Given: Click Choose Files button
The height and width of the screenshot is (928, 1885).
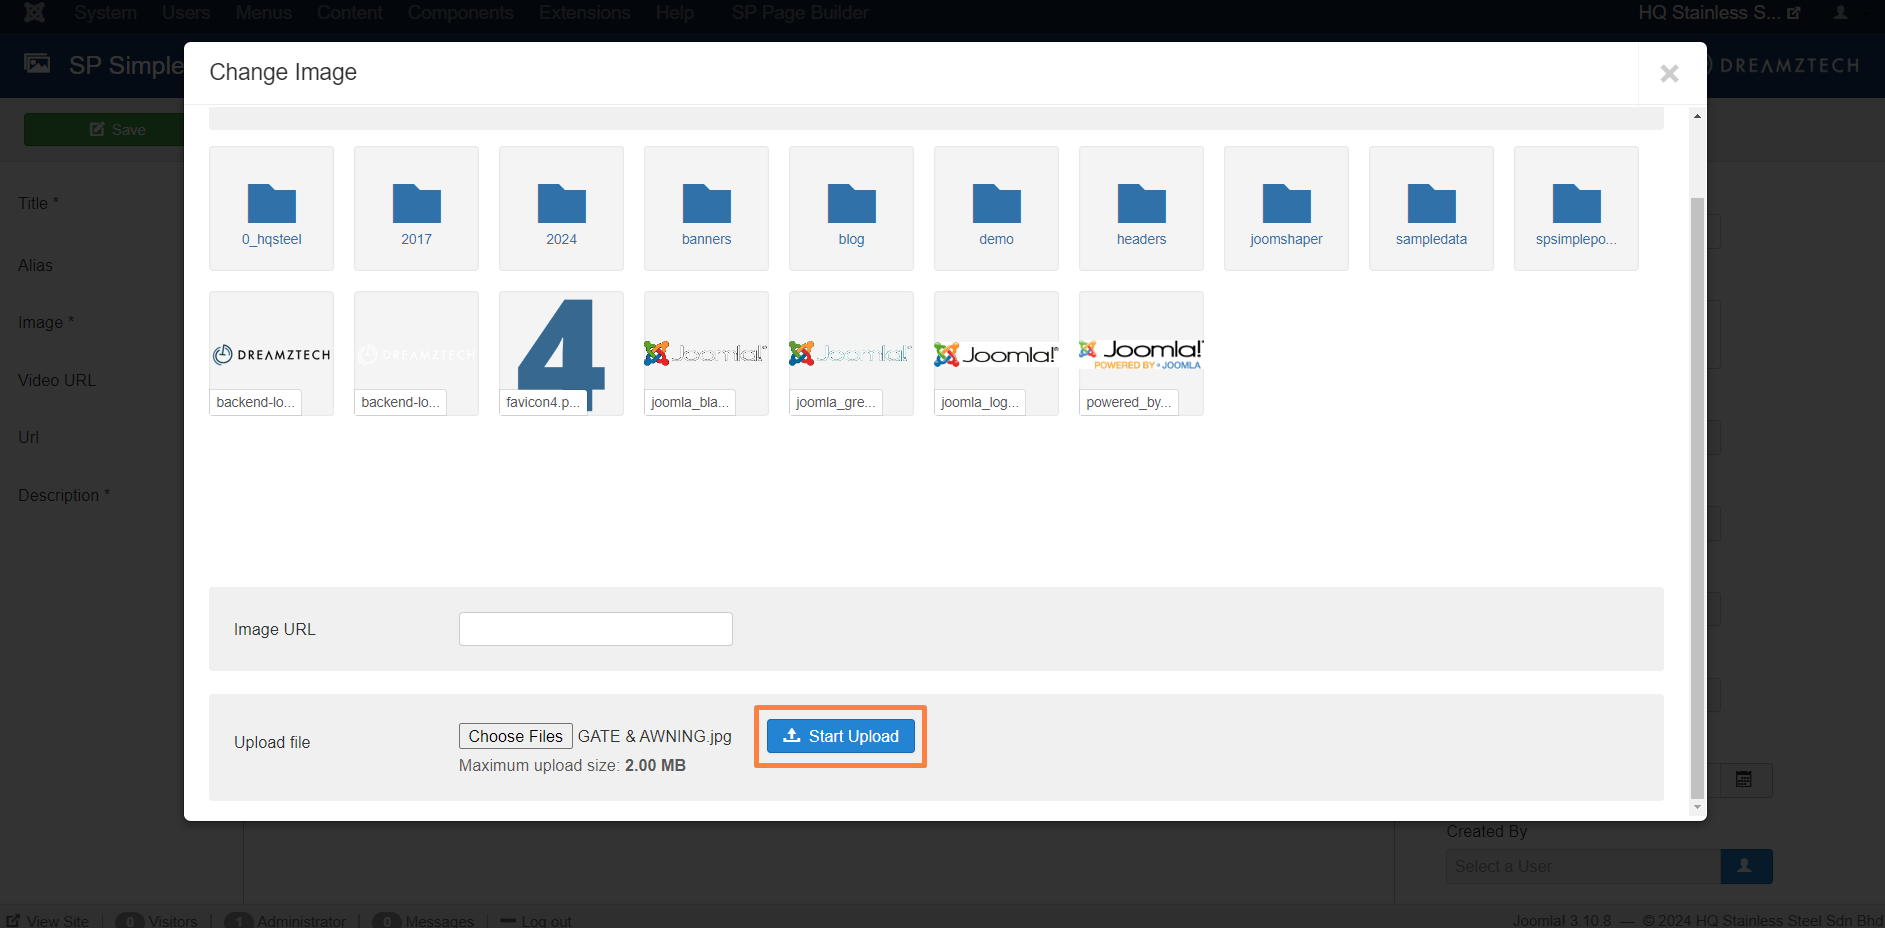Looking at the screenshot, I should coord(516,736).
